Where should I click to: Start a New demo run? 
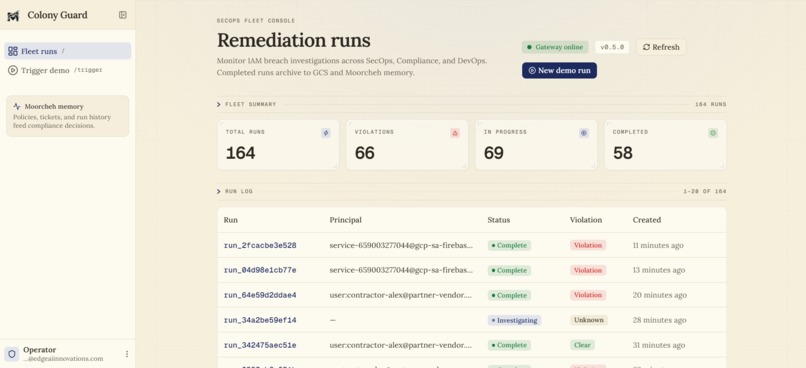point(559,70)
